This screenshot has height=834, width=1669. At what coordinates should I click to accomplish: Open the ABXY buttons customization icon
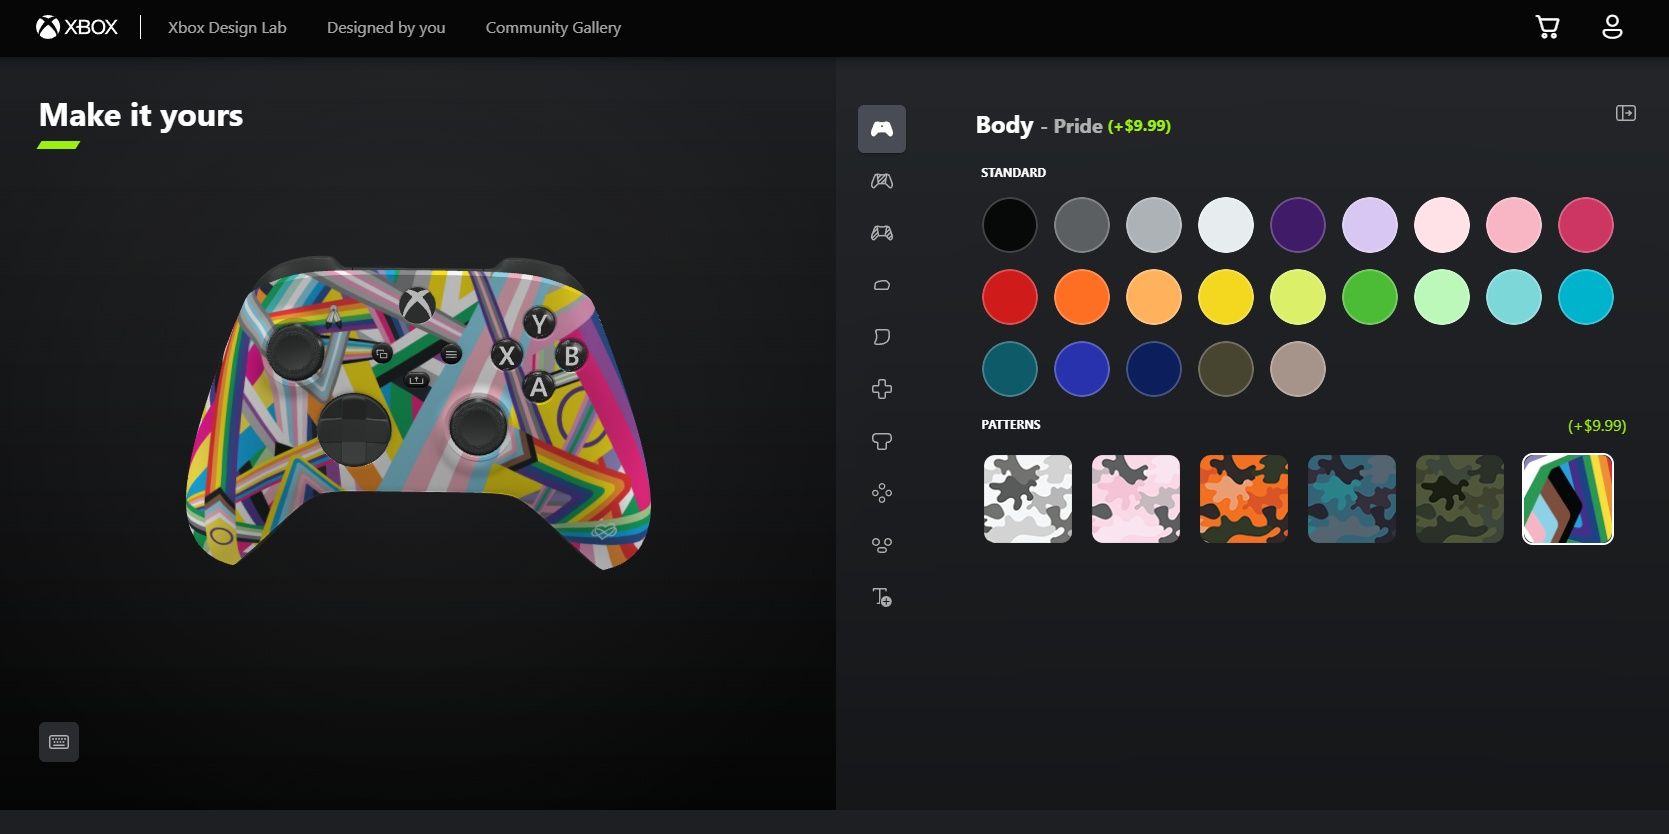[881, 493]
